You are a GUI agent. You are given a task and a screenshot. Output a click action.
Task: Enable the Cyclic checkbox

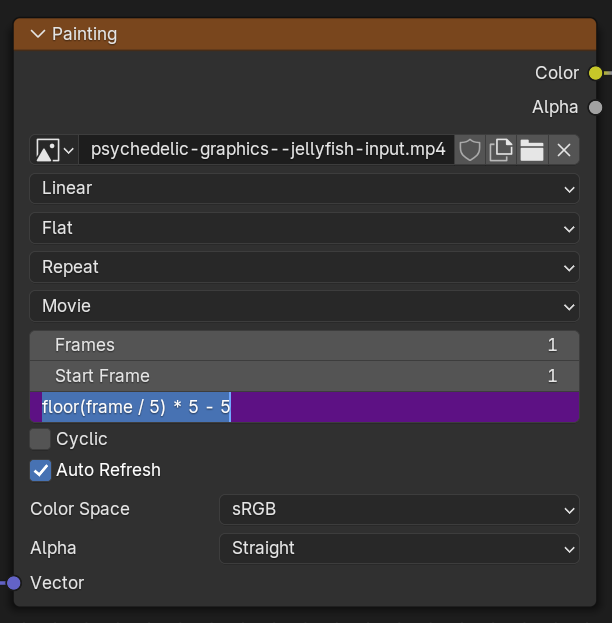pos(40,439)
